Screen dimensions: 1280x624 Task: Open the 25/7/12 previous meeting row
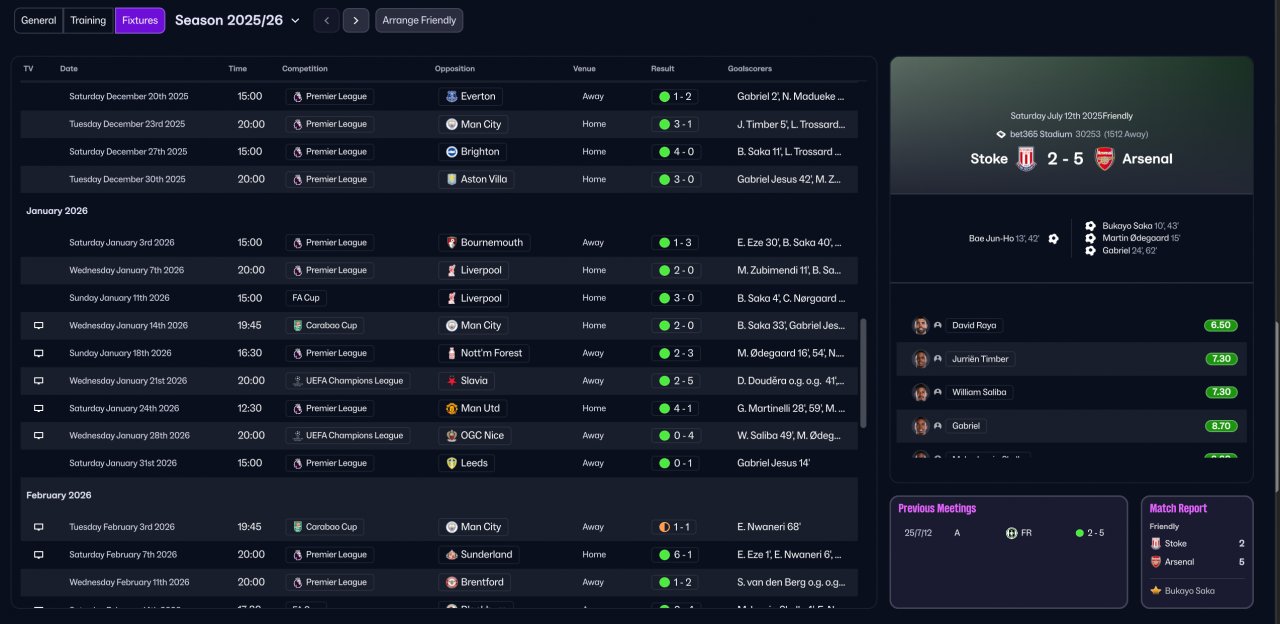[1007, 533]
